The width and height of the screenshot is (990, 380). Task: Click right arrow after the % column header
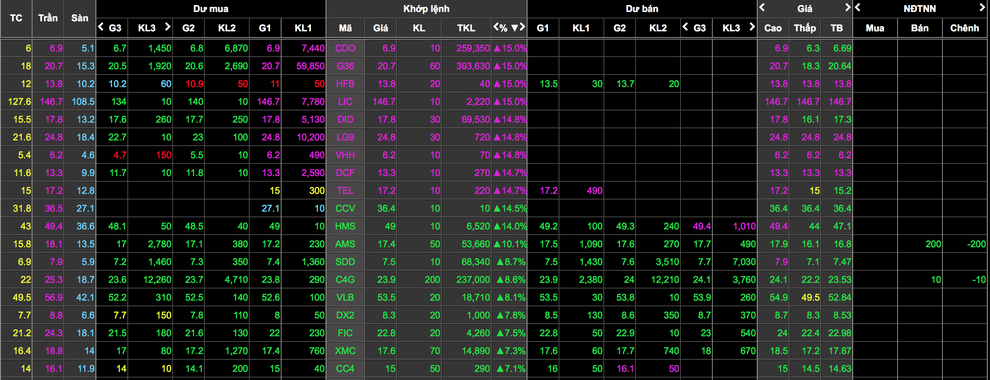[x=523, y=28]
